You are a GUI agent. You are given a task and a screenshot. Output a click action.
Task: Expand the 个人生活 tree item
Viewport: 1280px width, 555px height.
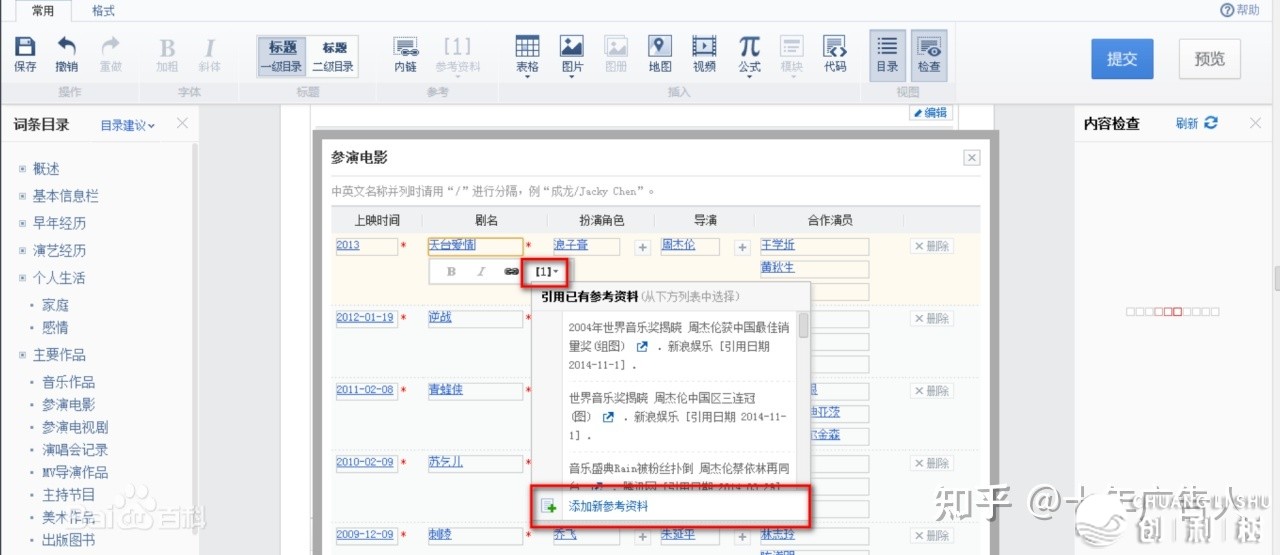(x=22, y=278)
